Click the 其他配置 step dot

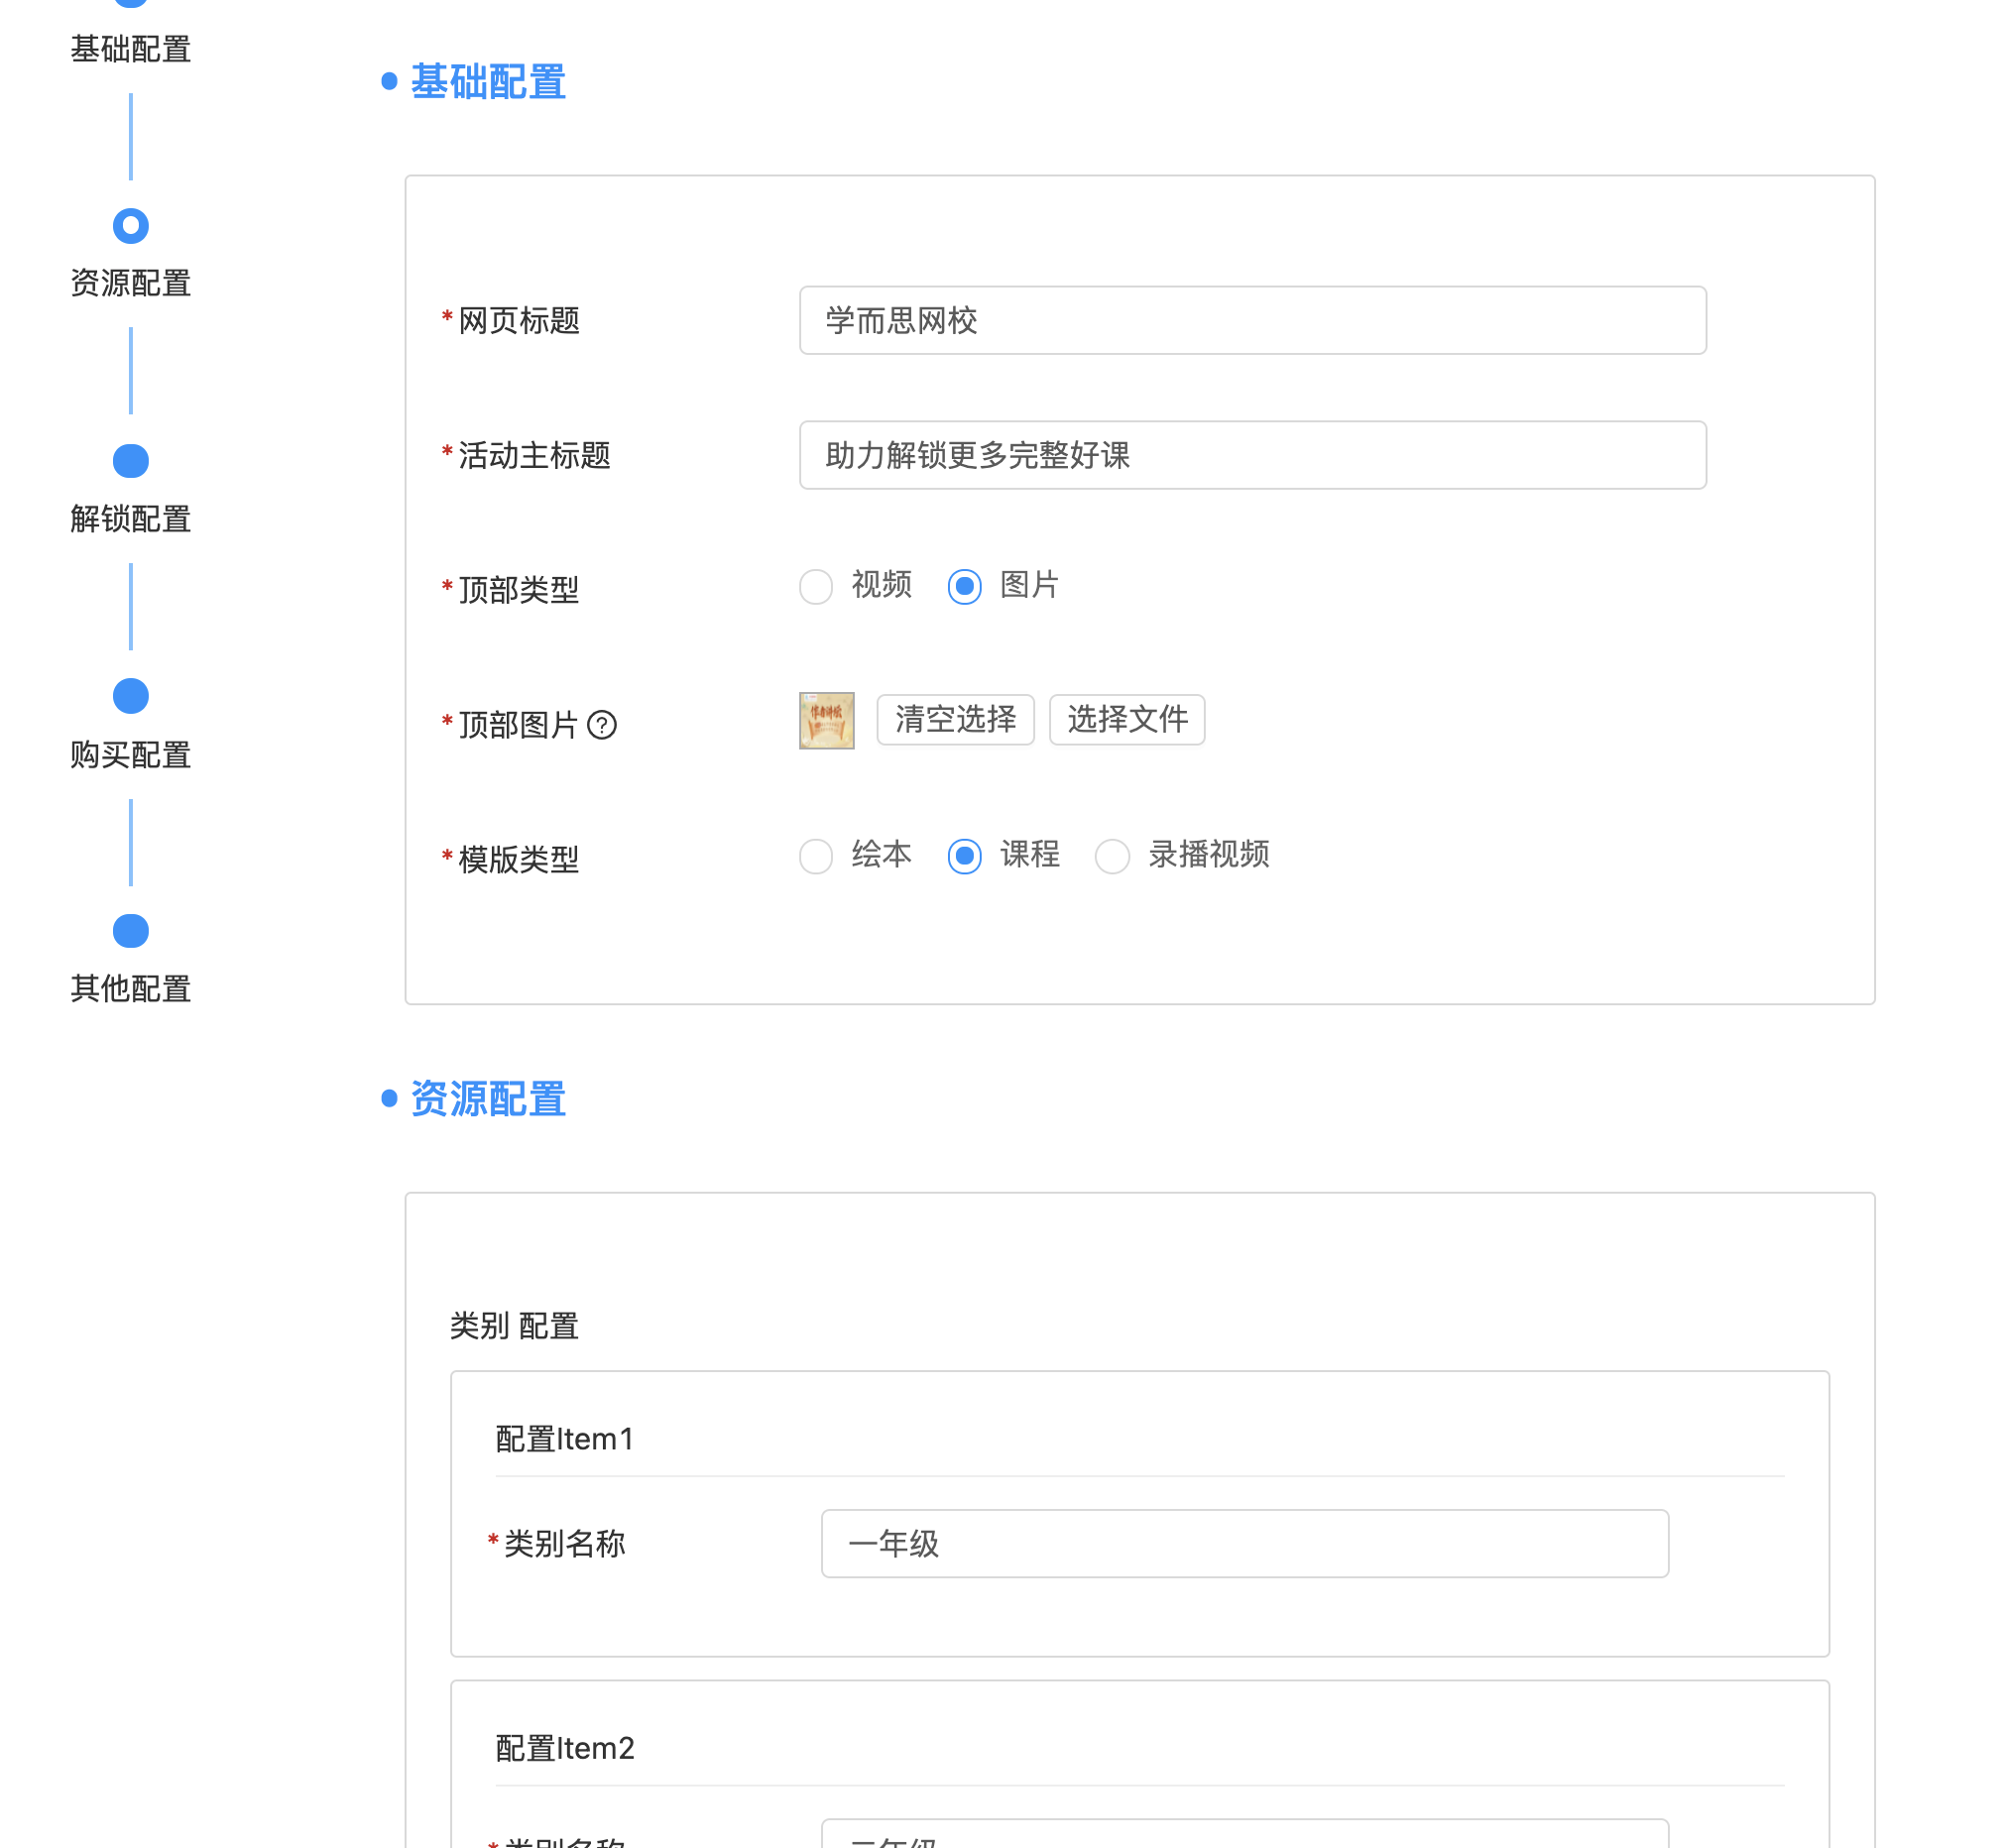[x=130, y=931]
